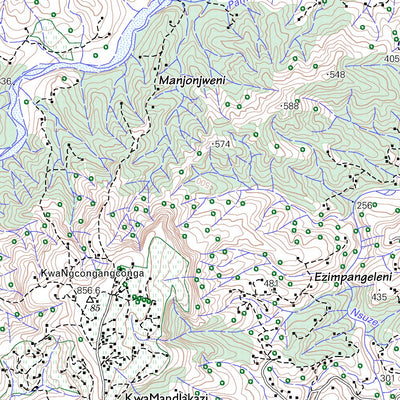Viewport: 400px width, 400px height.
Task: Click the Nsuze river name label
Action: click(x=366, y=318)
